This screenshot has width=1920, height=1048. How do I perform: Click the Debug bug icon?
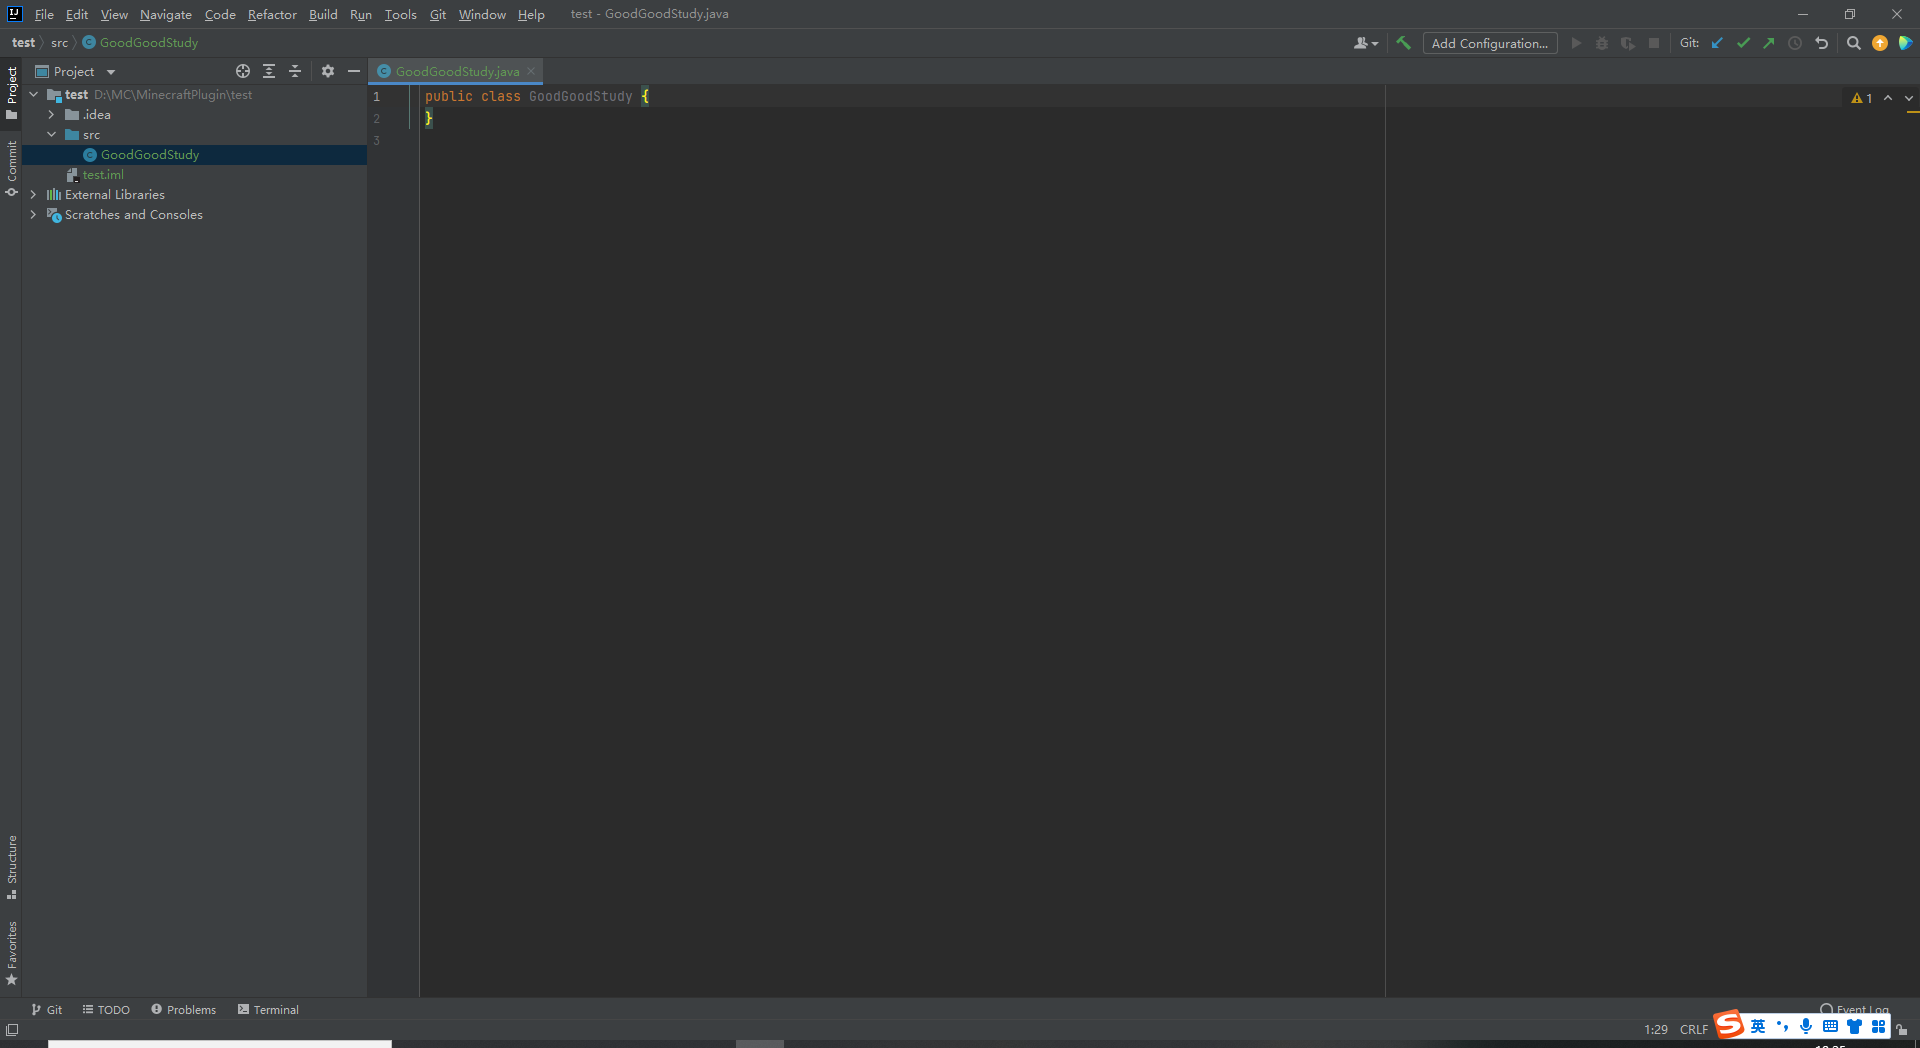(x=1602, y=43)
